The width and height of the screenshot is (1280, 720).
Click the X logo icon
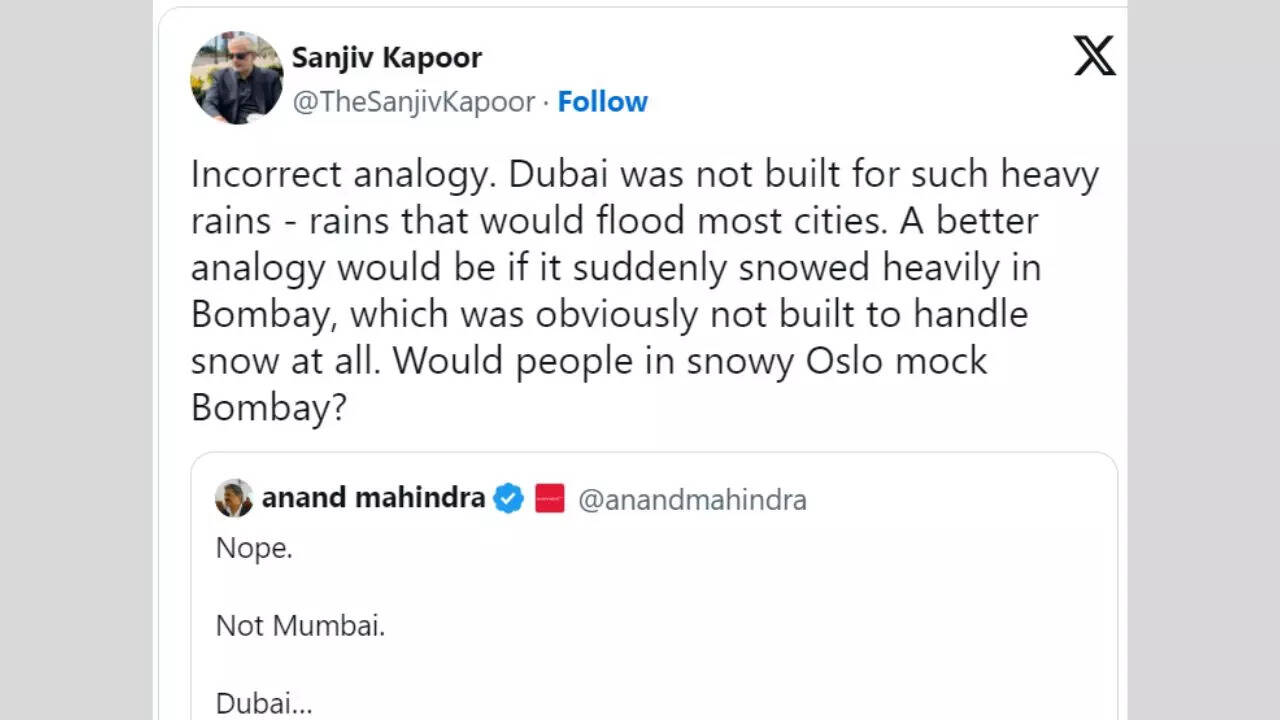1094,57
